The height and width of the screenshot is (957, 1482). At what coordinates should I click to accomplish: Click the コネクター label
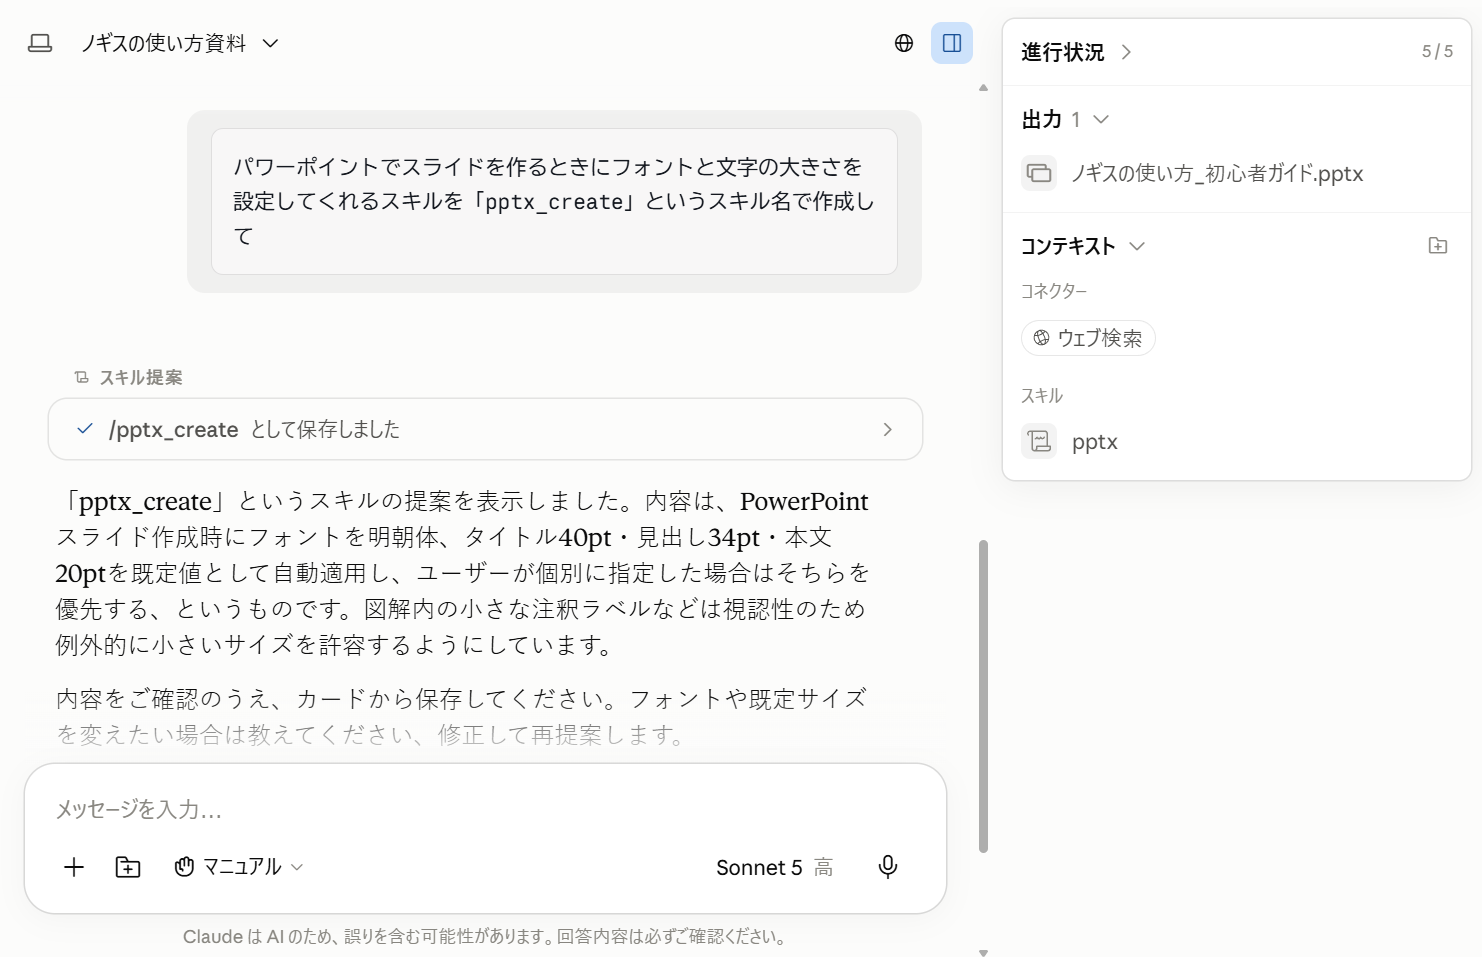point(1054,291)
